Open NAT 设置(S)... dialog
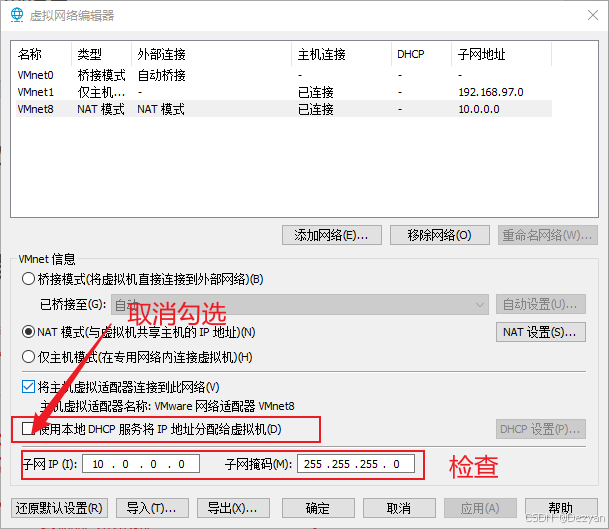This screenshot has width=609, height=529. (x=541, y=332)
